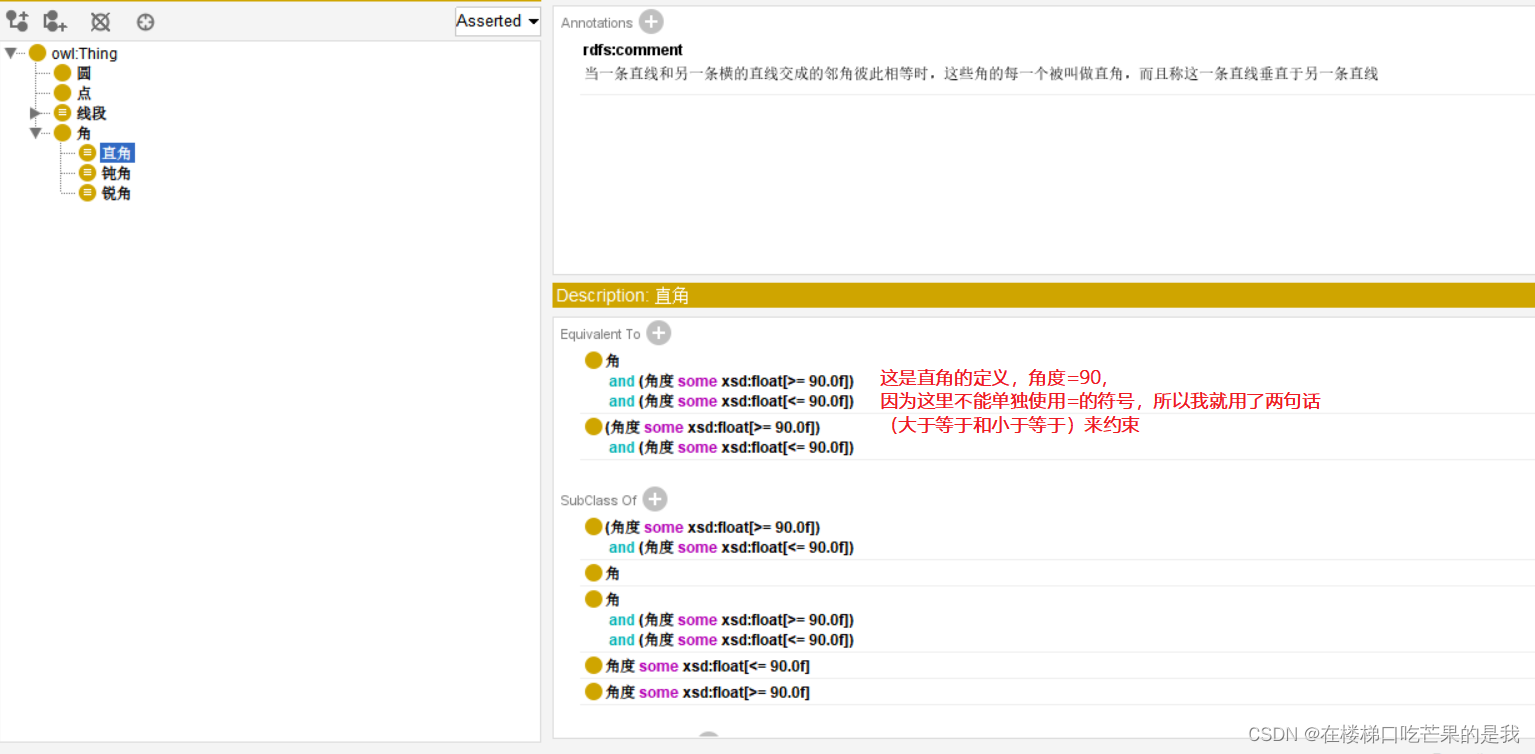Collapse the 角 class node
Image resolution: width=1535 pixels, height=754 pixels.
click(35, 133)
